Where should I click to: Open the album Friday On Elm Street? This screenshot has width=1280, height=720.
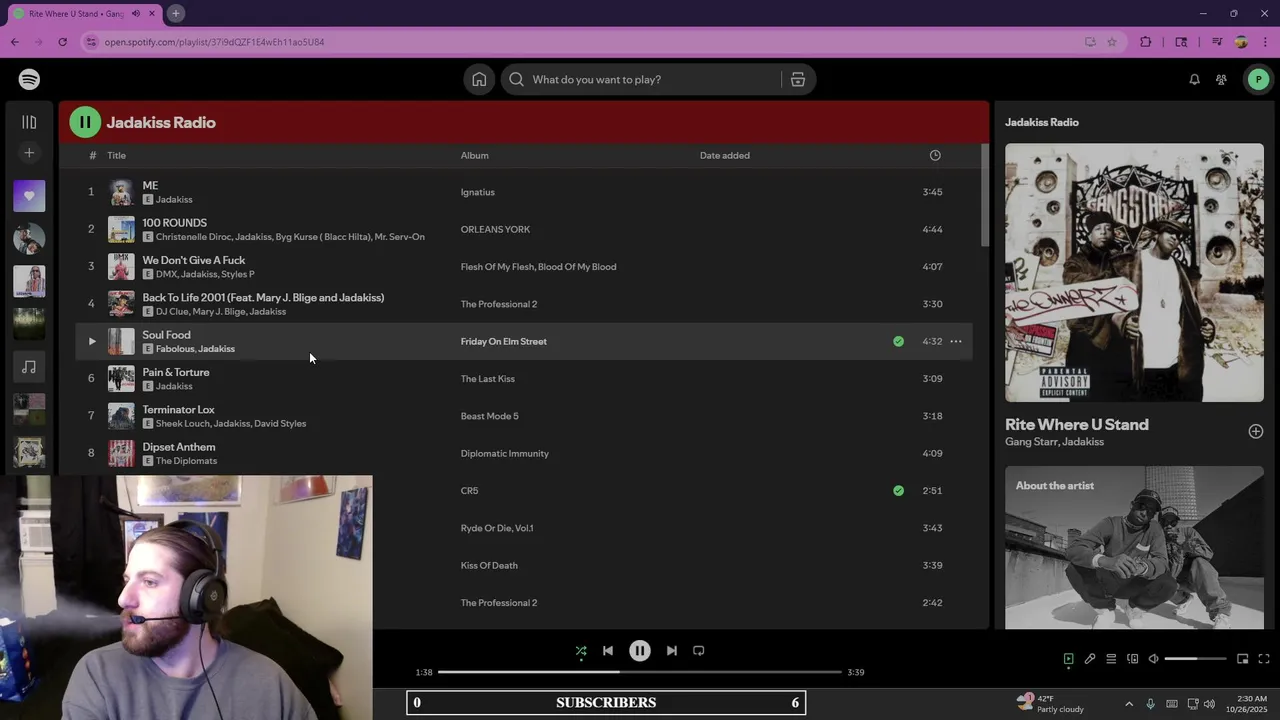(x=503, y=341)
